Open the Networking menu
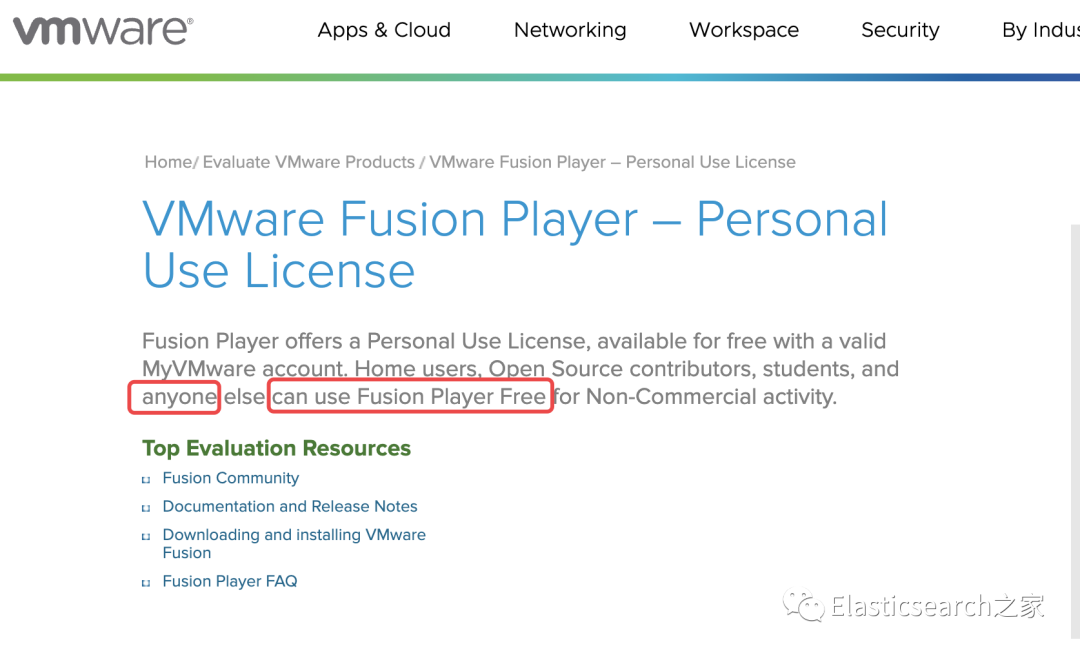The height and width of the screenshot is (653, 1080). point(570,30)
